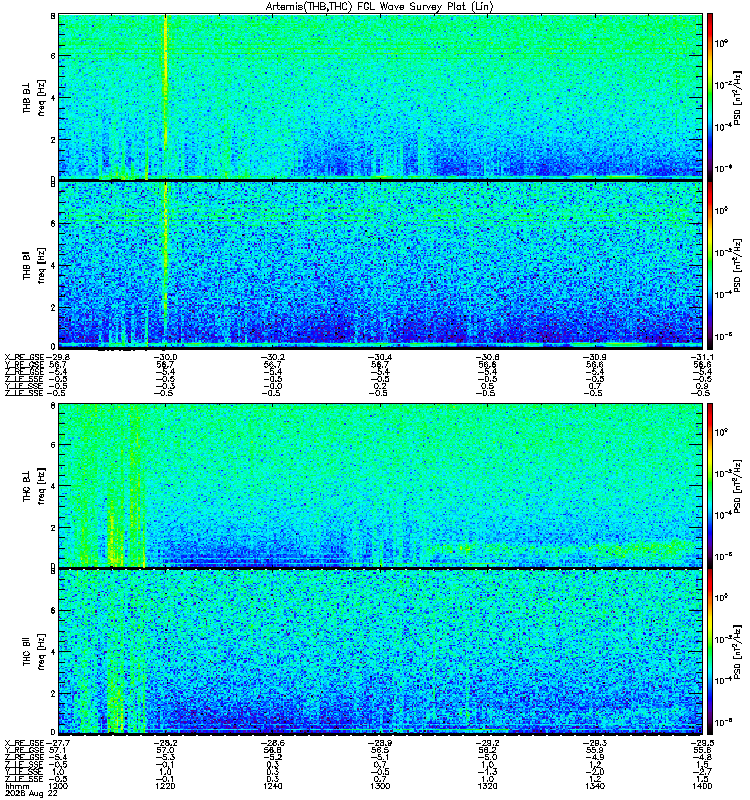Click the THC B-parallel freq axis label
Screen dimensions: 750x800
point(34,652)
